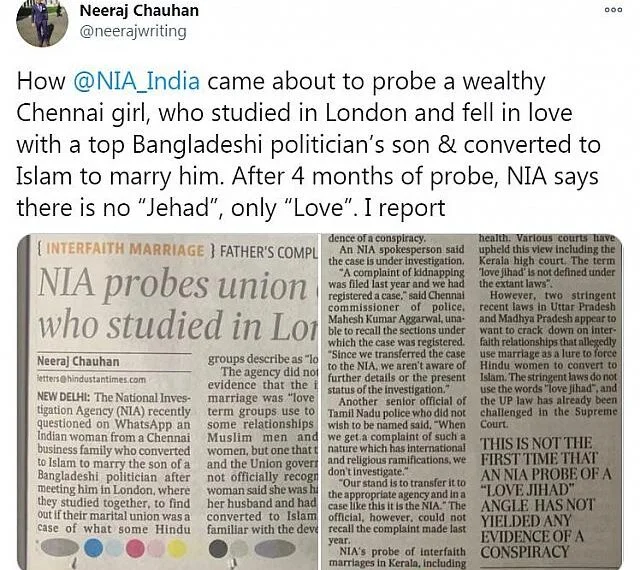Click the tweet body text paragraph
The height and width of the screenshot is (570, 640).
pos(309,145)
